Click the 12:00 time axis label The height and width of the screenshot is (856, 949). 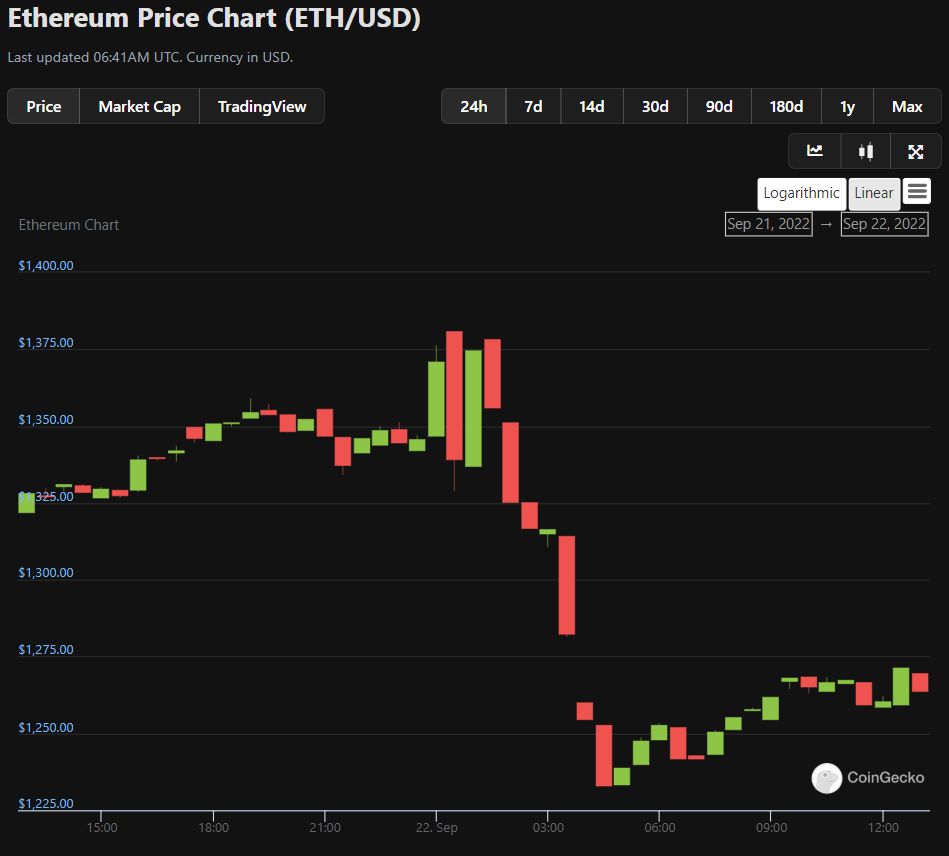click(883, 828)
